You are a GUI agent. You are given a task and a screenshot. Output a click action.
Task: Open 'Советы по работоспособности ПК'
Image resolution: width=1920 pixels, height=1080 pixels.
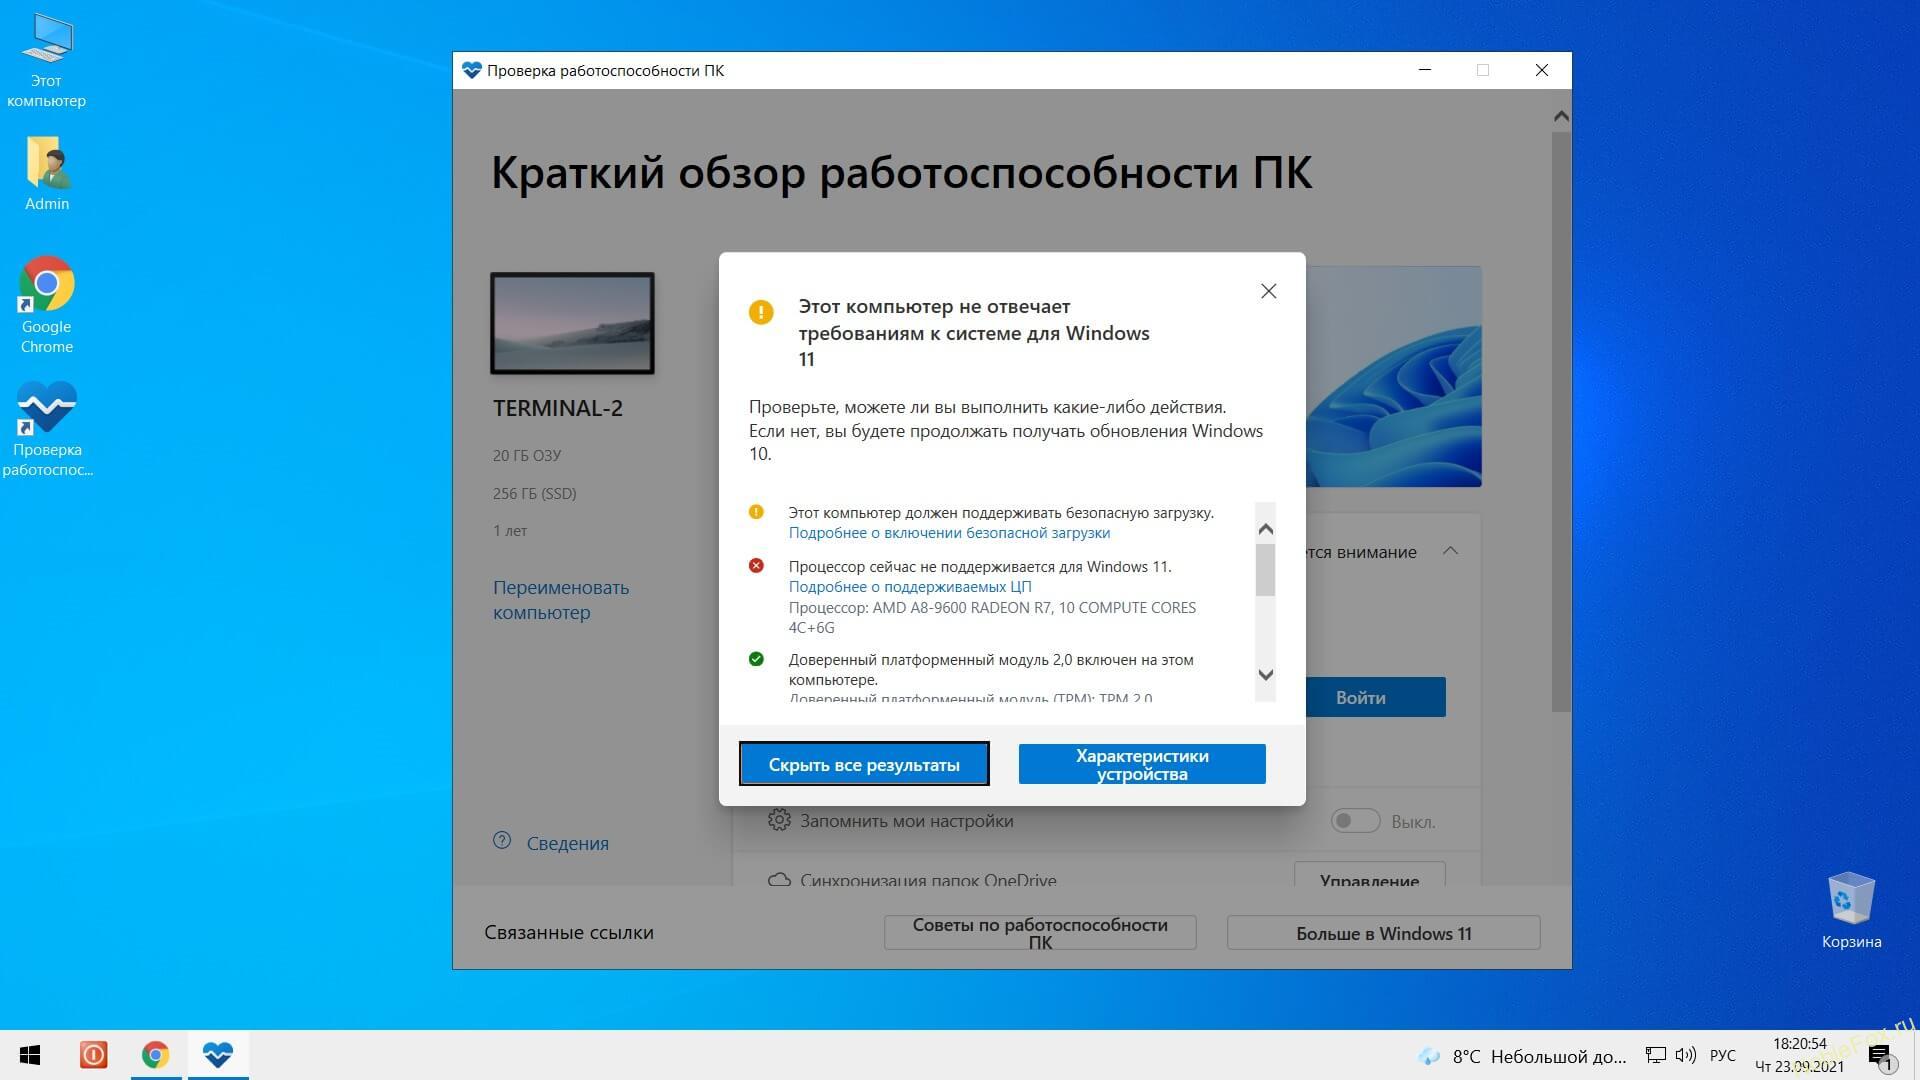1040,933
